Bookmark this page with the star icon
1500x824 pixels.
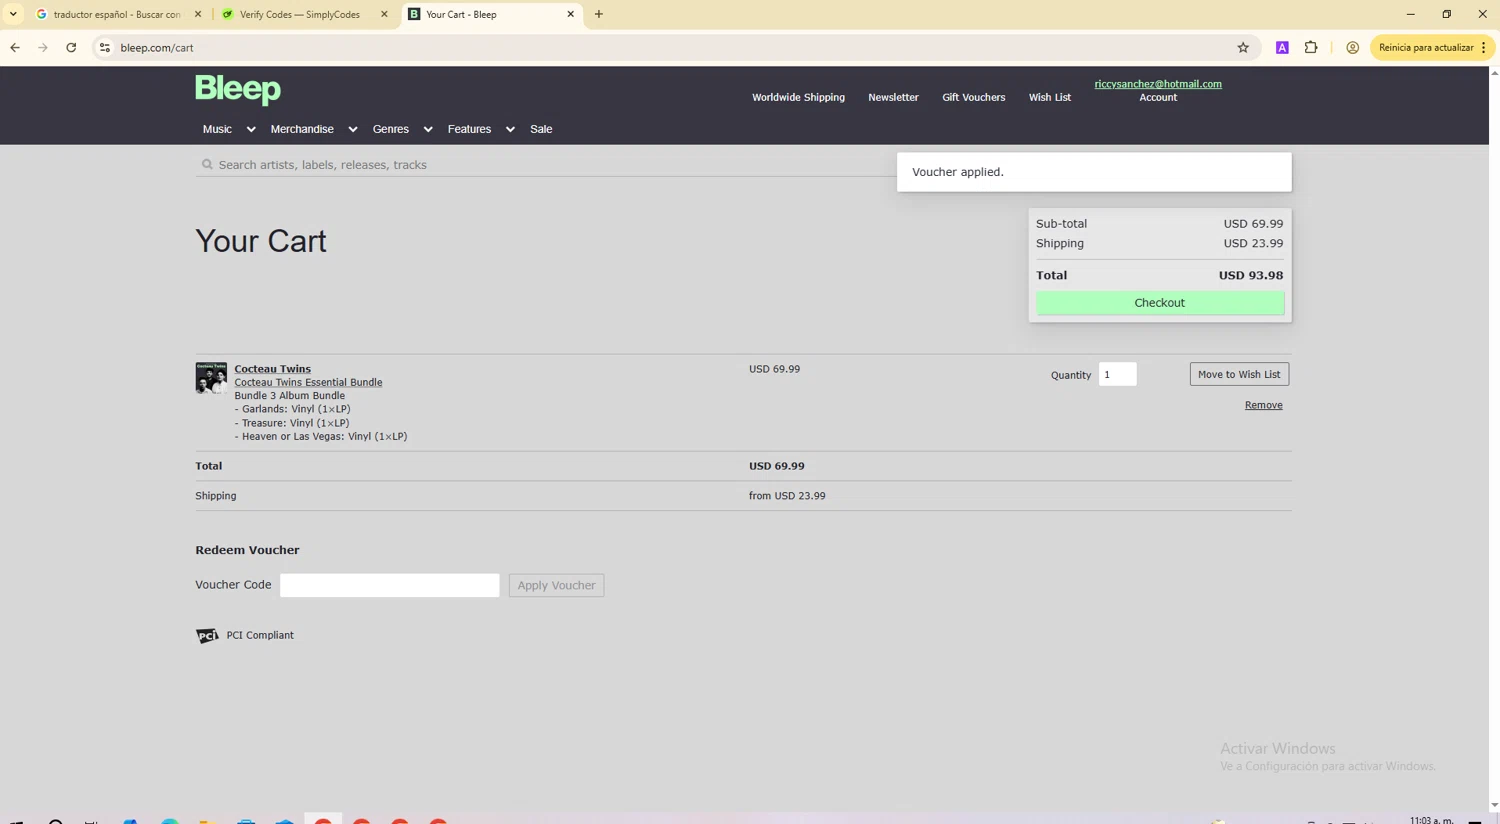[1243, 47]
